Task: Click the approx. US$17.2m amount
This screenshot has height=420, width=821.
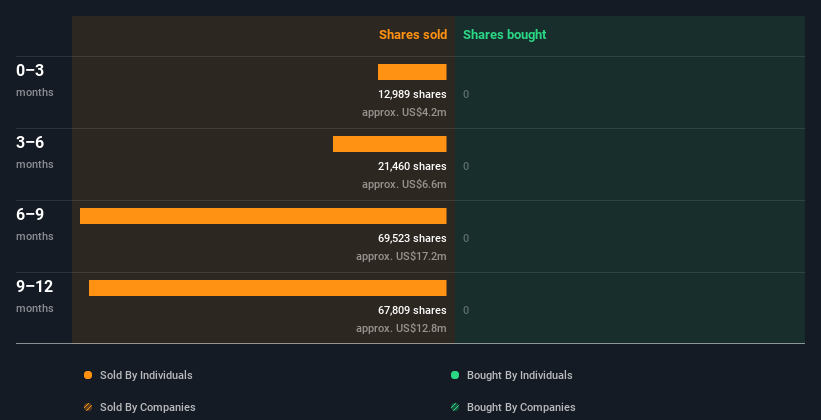Action: pos(401,257)
